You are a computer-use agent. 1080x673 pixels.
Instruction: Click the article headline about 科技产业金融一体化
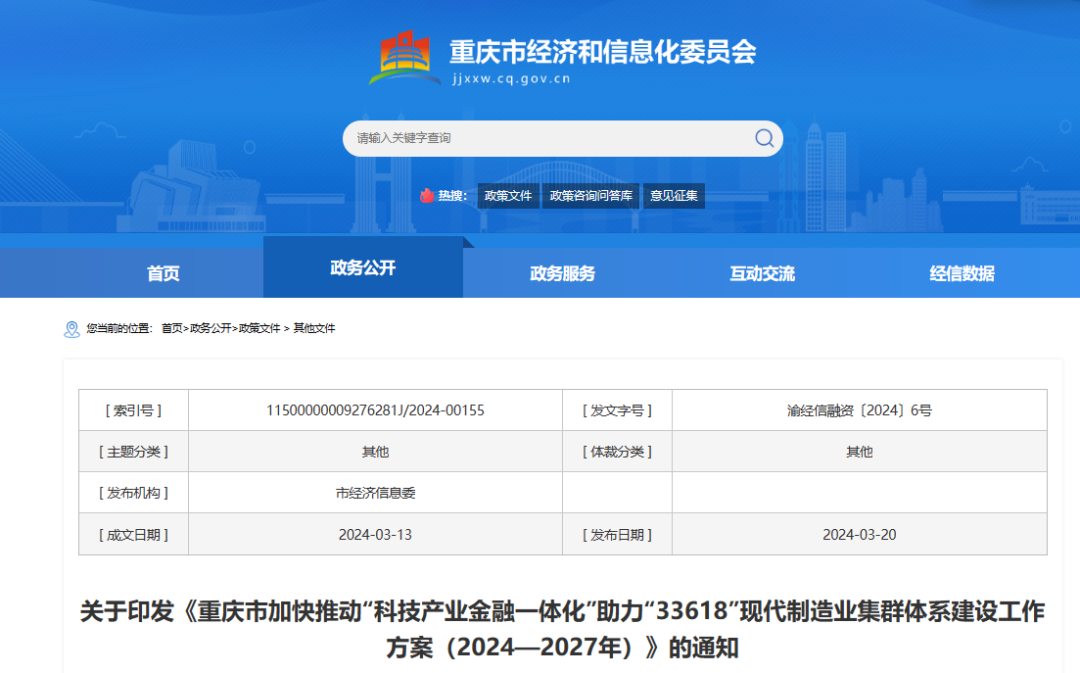562,629
